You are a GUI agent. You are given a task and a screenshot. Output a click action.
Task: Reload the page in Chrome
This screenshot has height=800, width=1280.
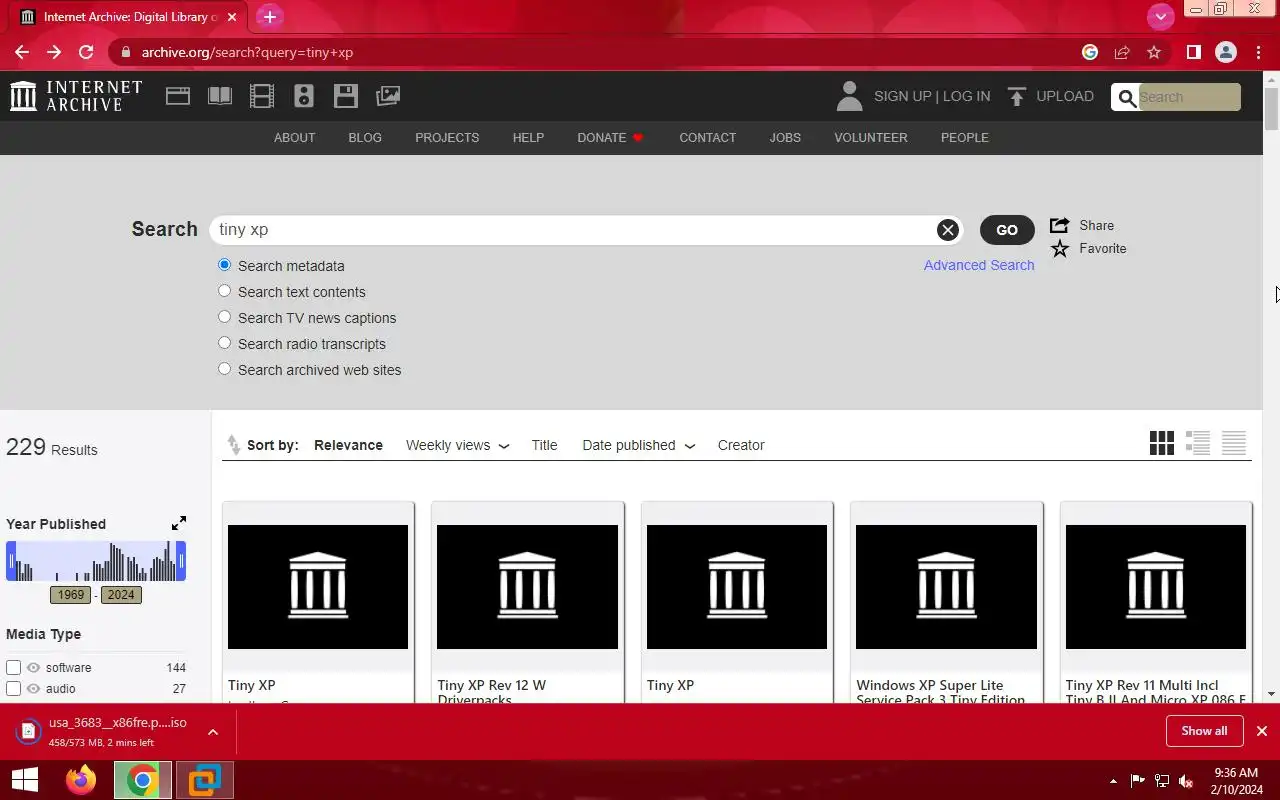[x=86, y=52]
